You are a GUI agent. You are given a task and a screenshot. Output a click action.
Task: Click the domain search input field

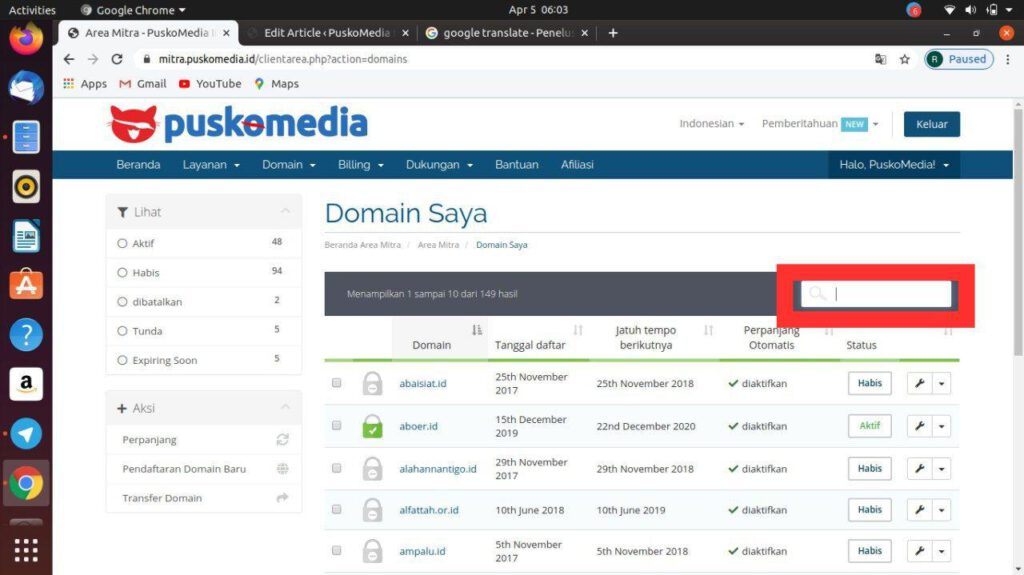(x=876, y=294)
